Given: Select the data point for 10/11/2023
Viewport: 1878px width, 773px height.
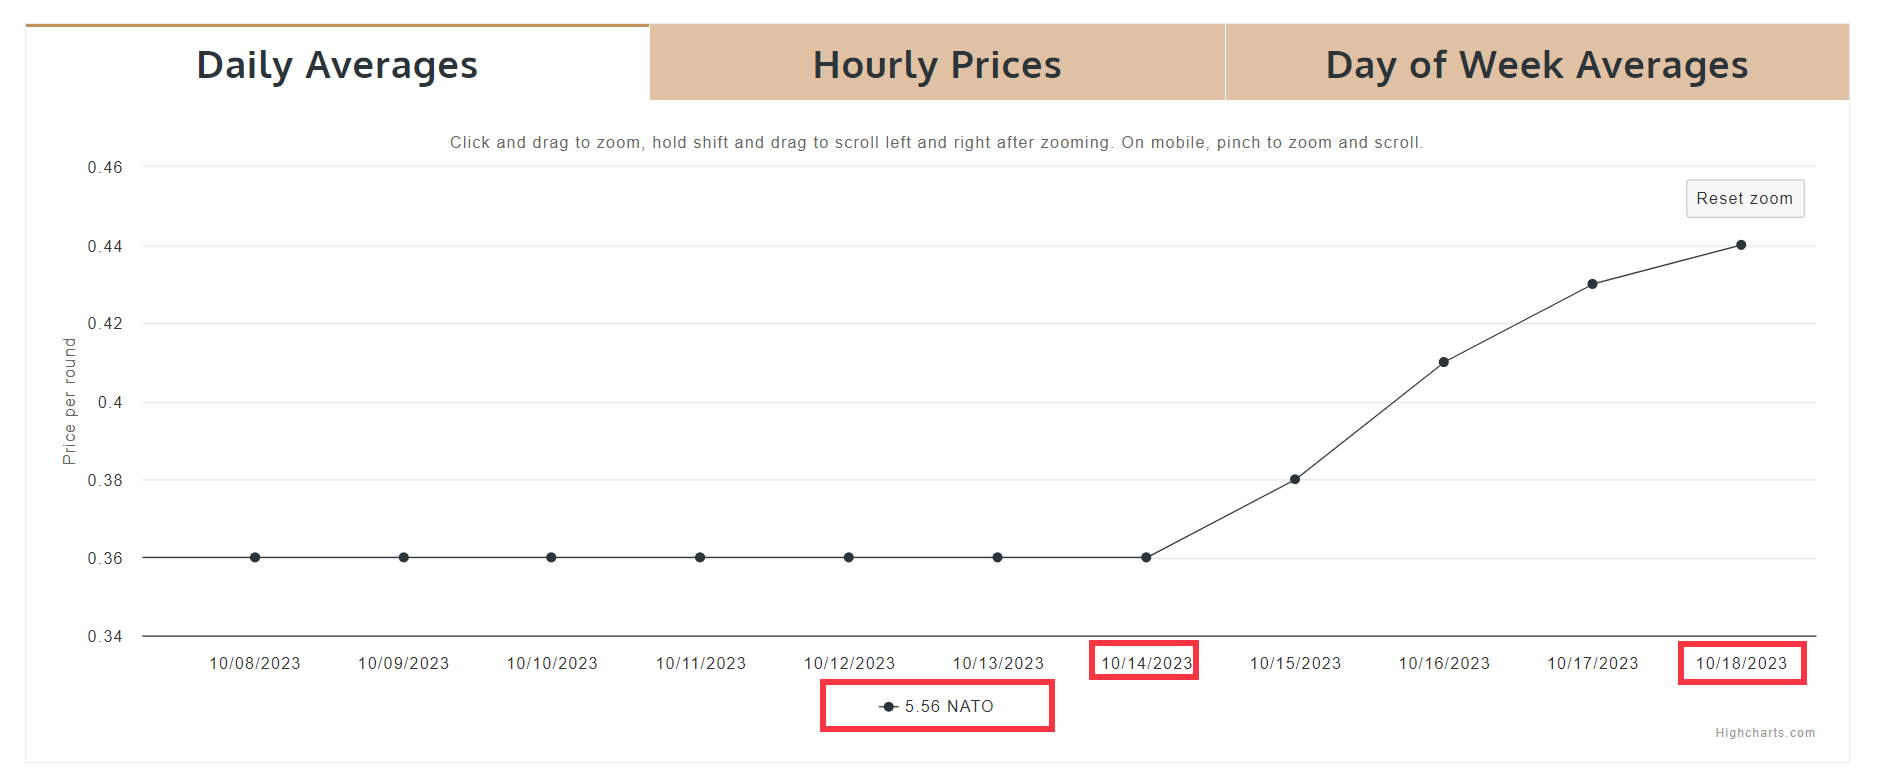Looking at the screenshot, I should [700, 557].
